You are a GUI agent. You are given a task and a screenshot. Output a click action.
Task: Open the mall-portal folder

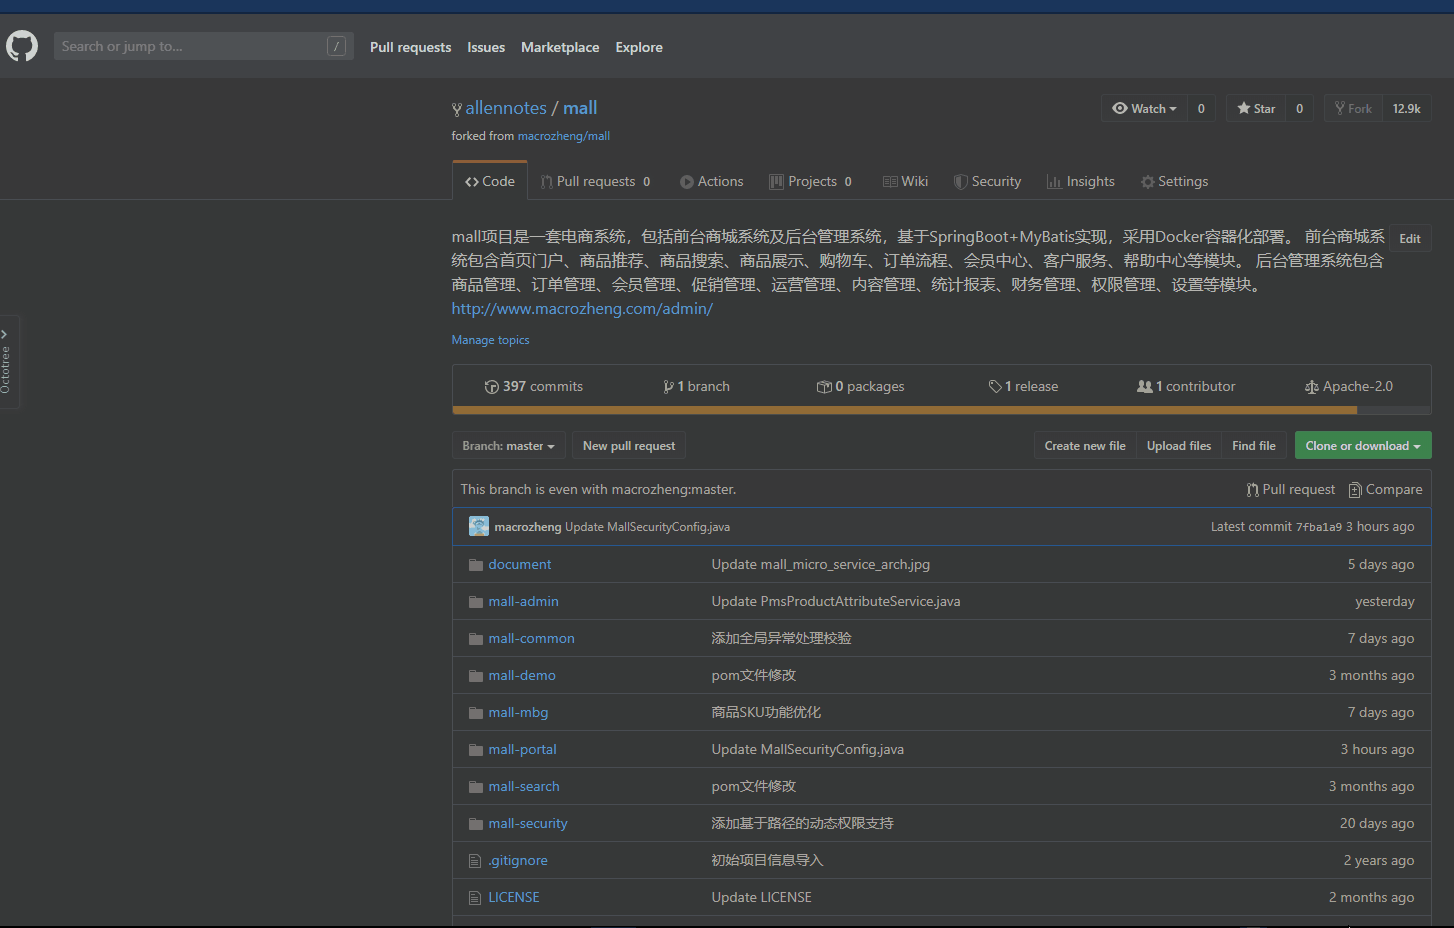point(522,750)
